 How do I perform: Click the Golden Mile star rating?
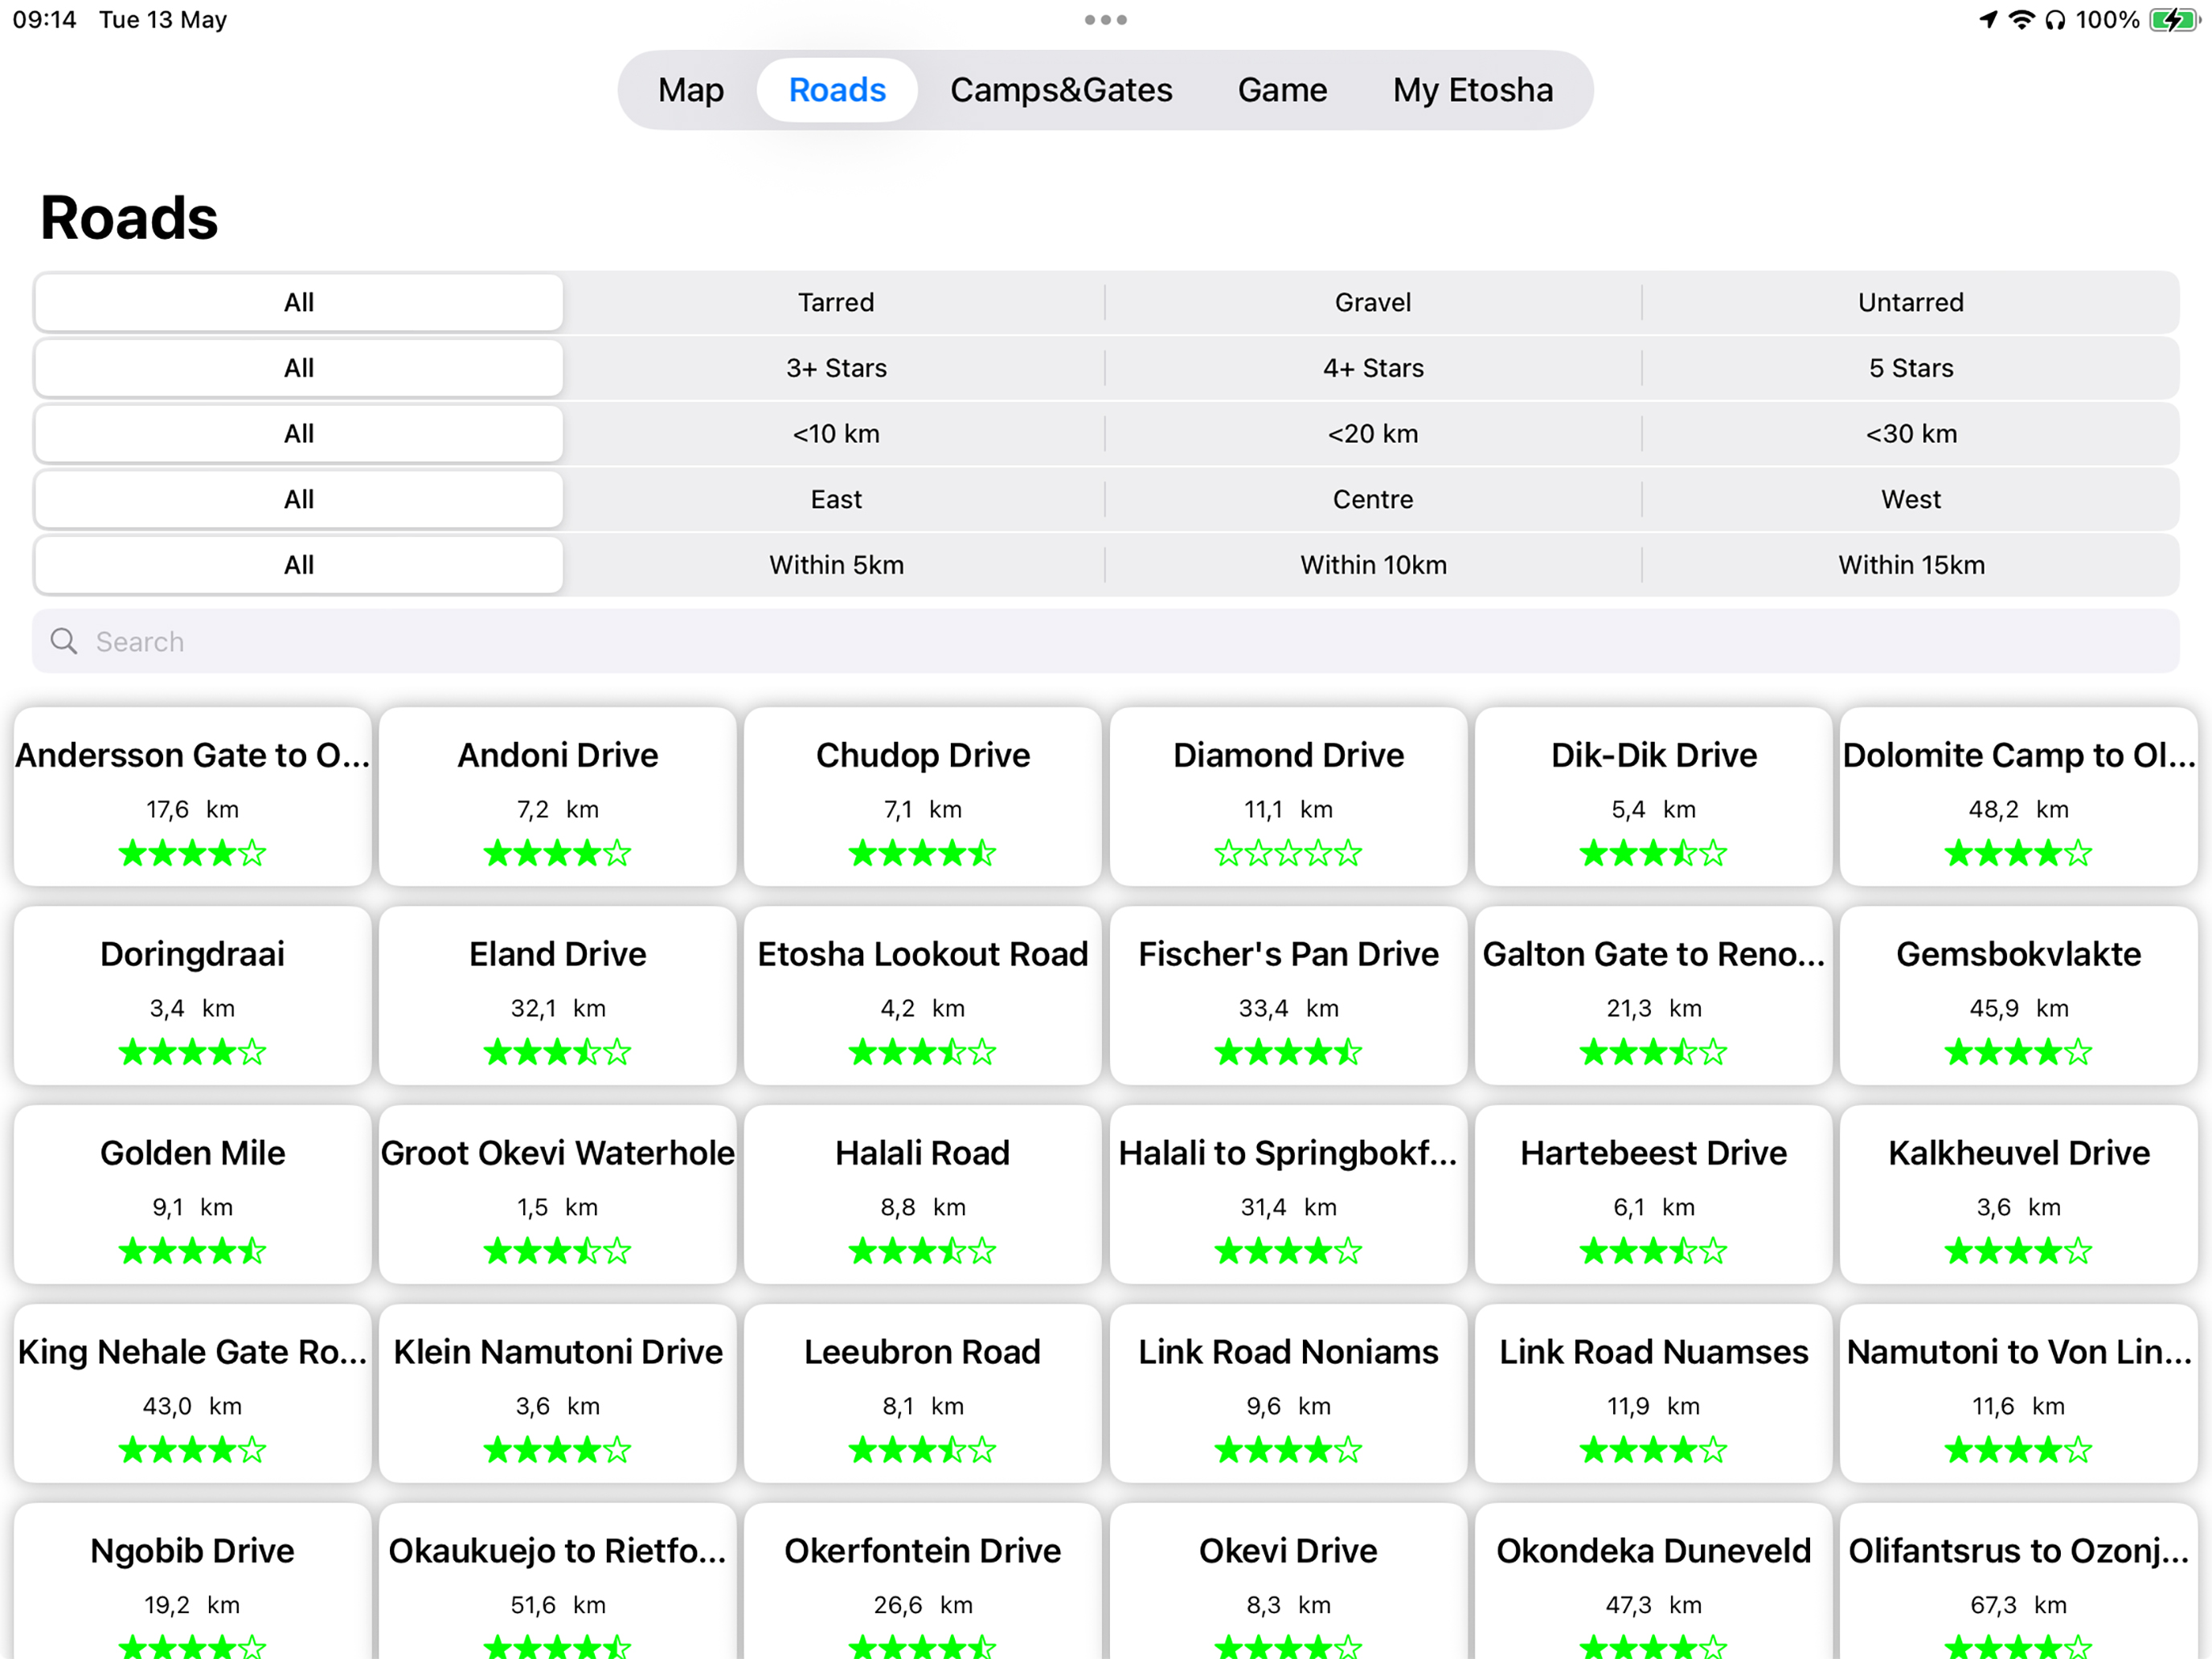click(192, 1251)
